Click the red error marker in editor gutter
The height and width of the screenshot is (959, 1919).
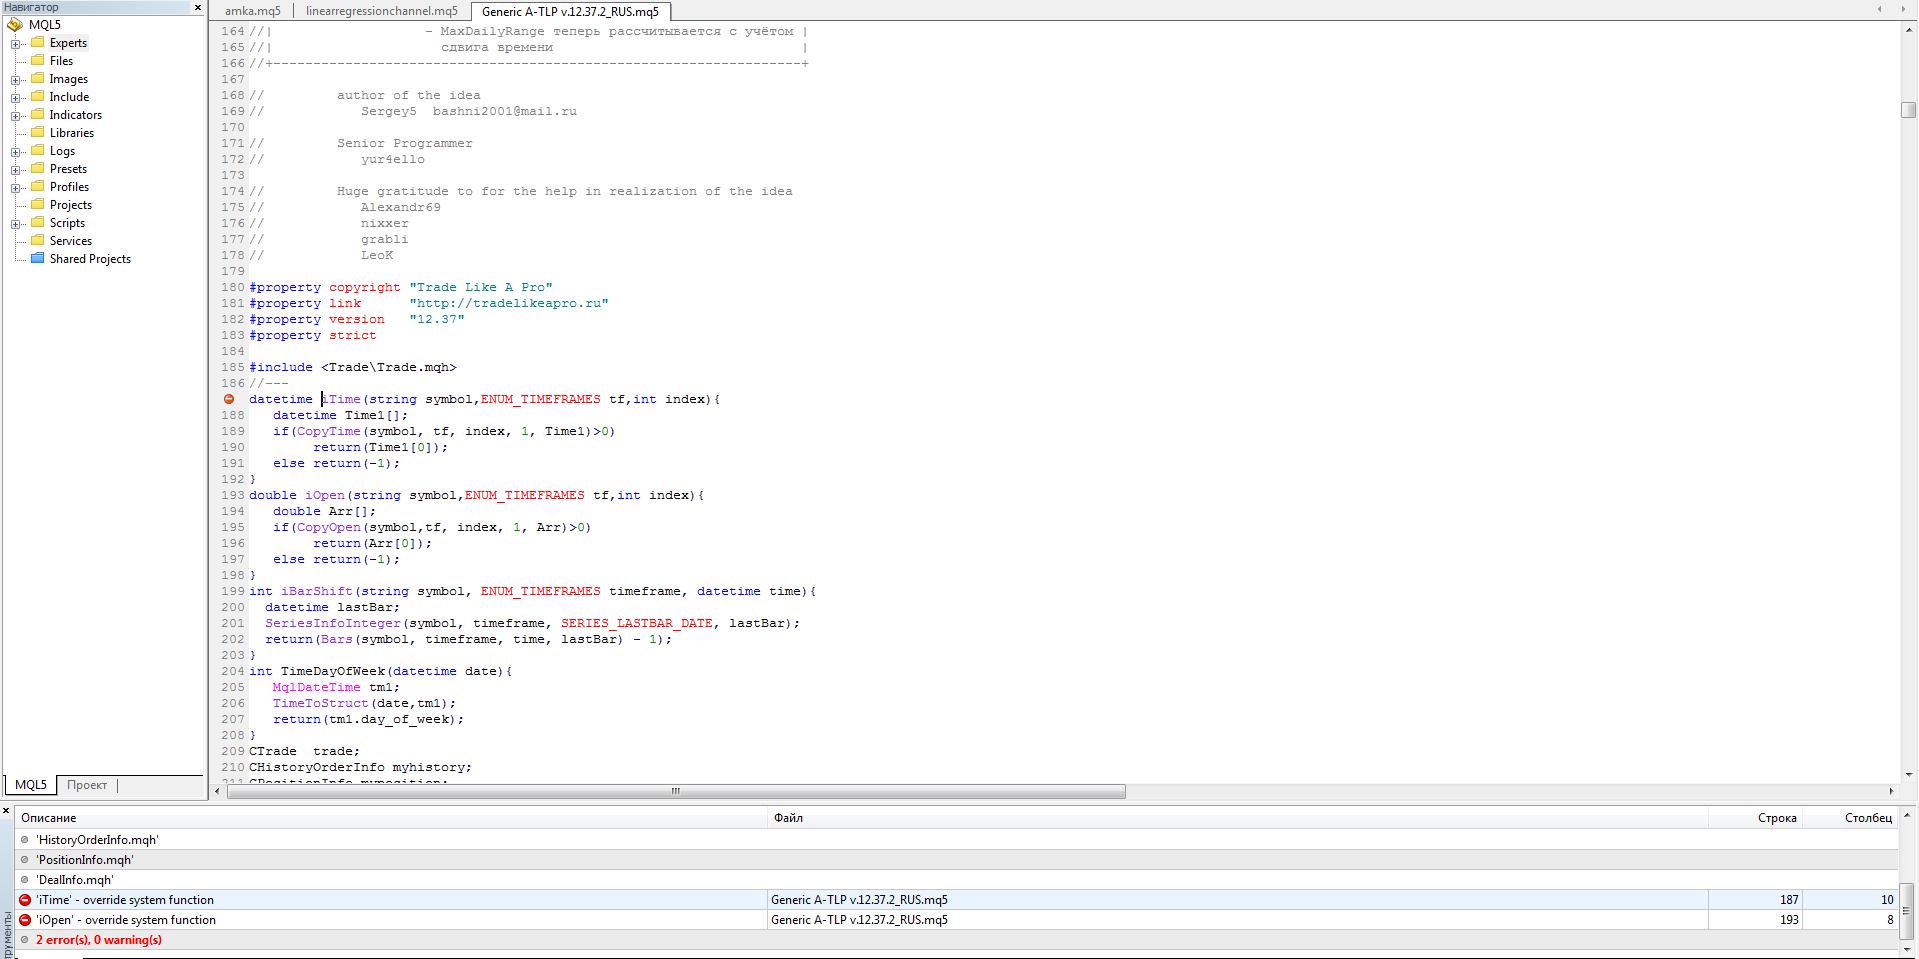pos(229,399)
